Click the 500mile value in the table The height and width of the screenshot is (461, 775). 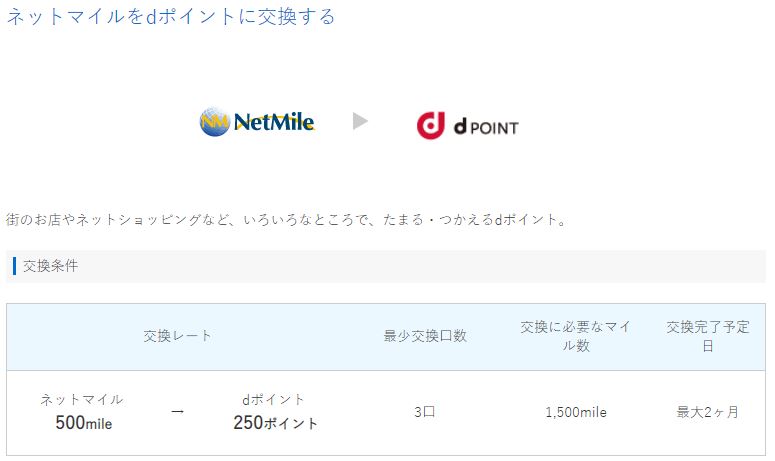[84, 423]
